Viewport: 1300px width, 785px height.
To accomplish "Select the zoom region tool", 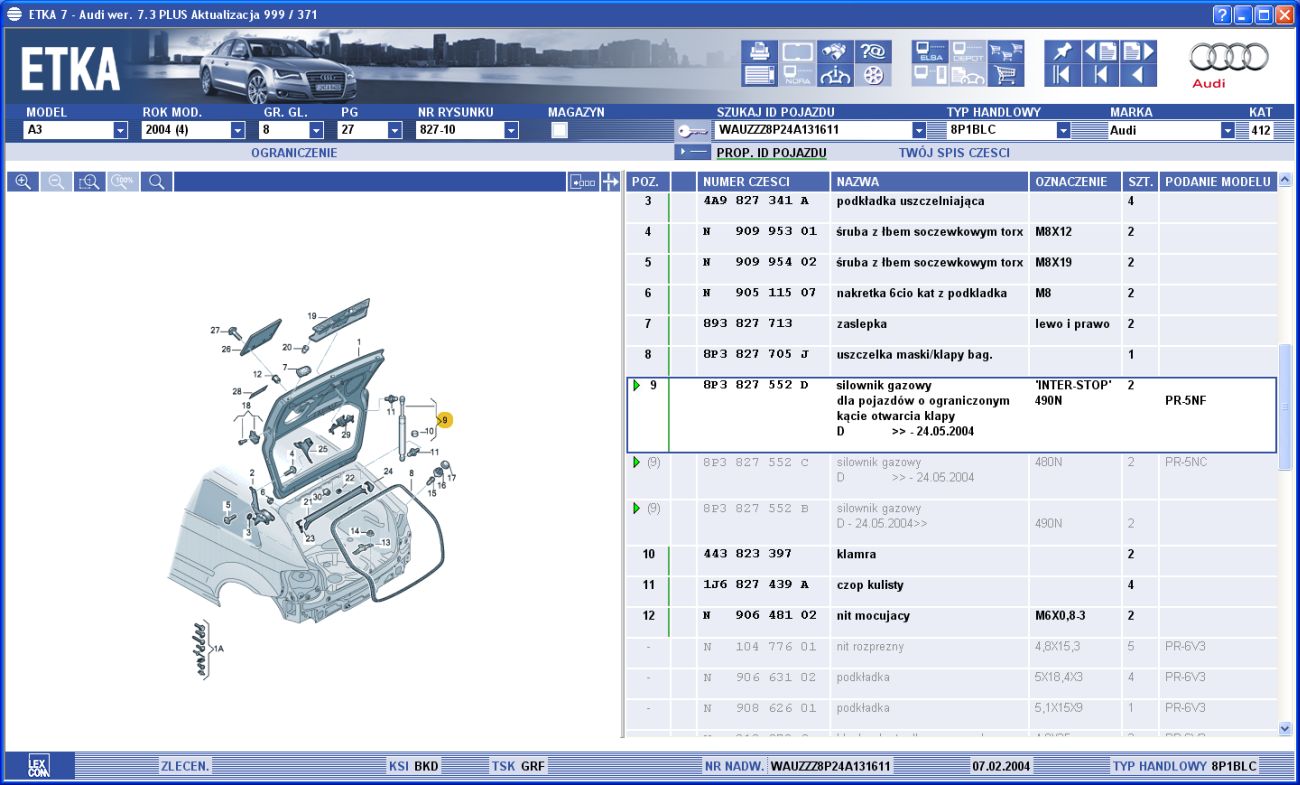I will (90, 182).
